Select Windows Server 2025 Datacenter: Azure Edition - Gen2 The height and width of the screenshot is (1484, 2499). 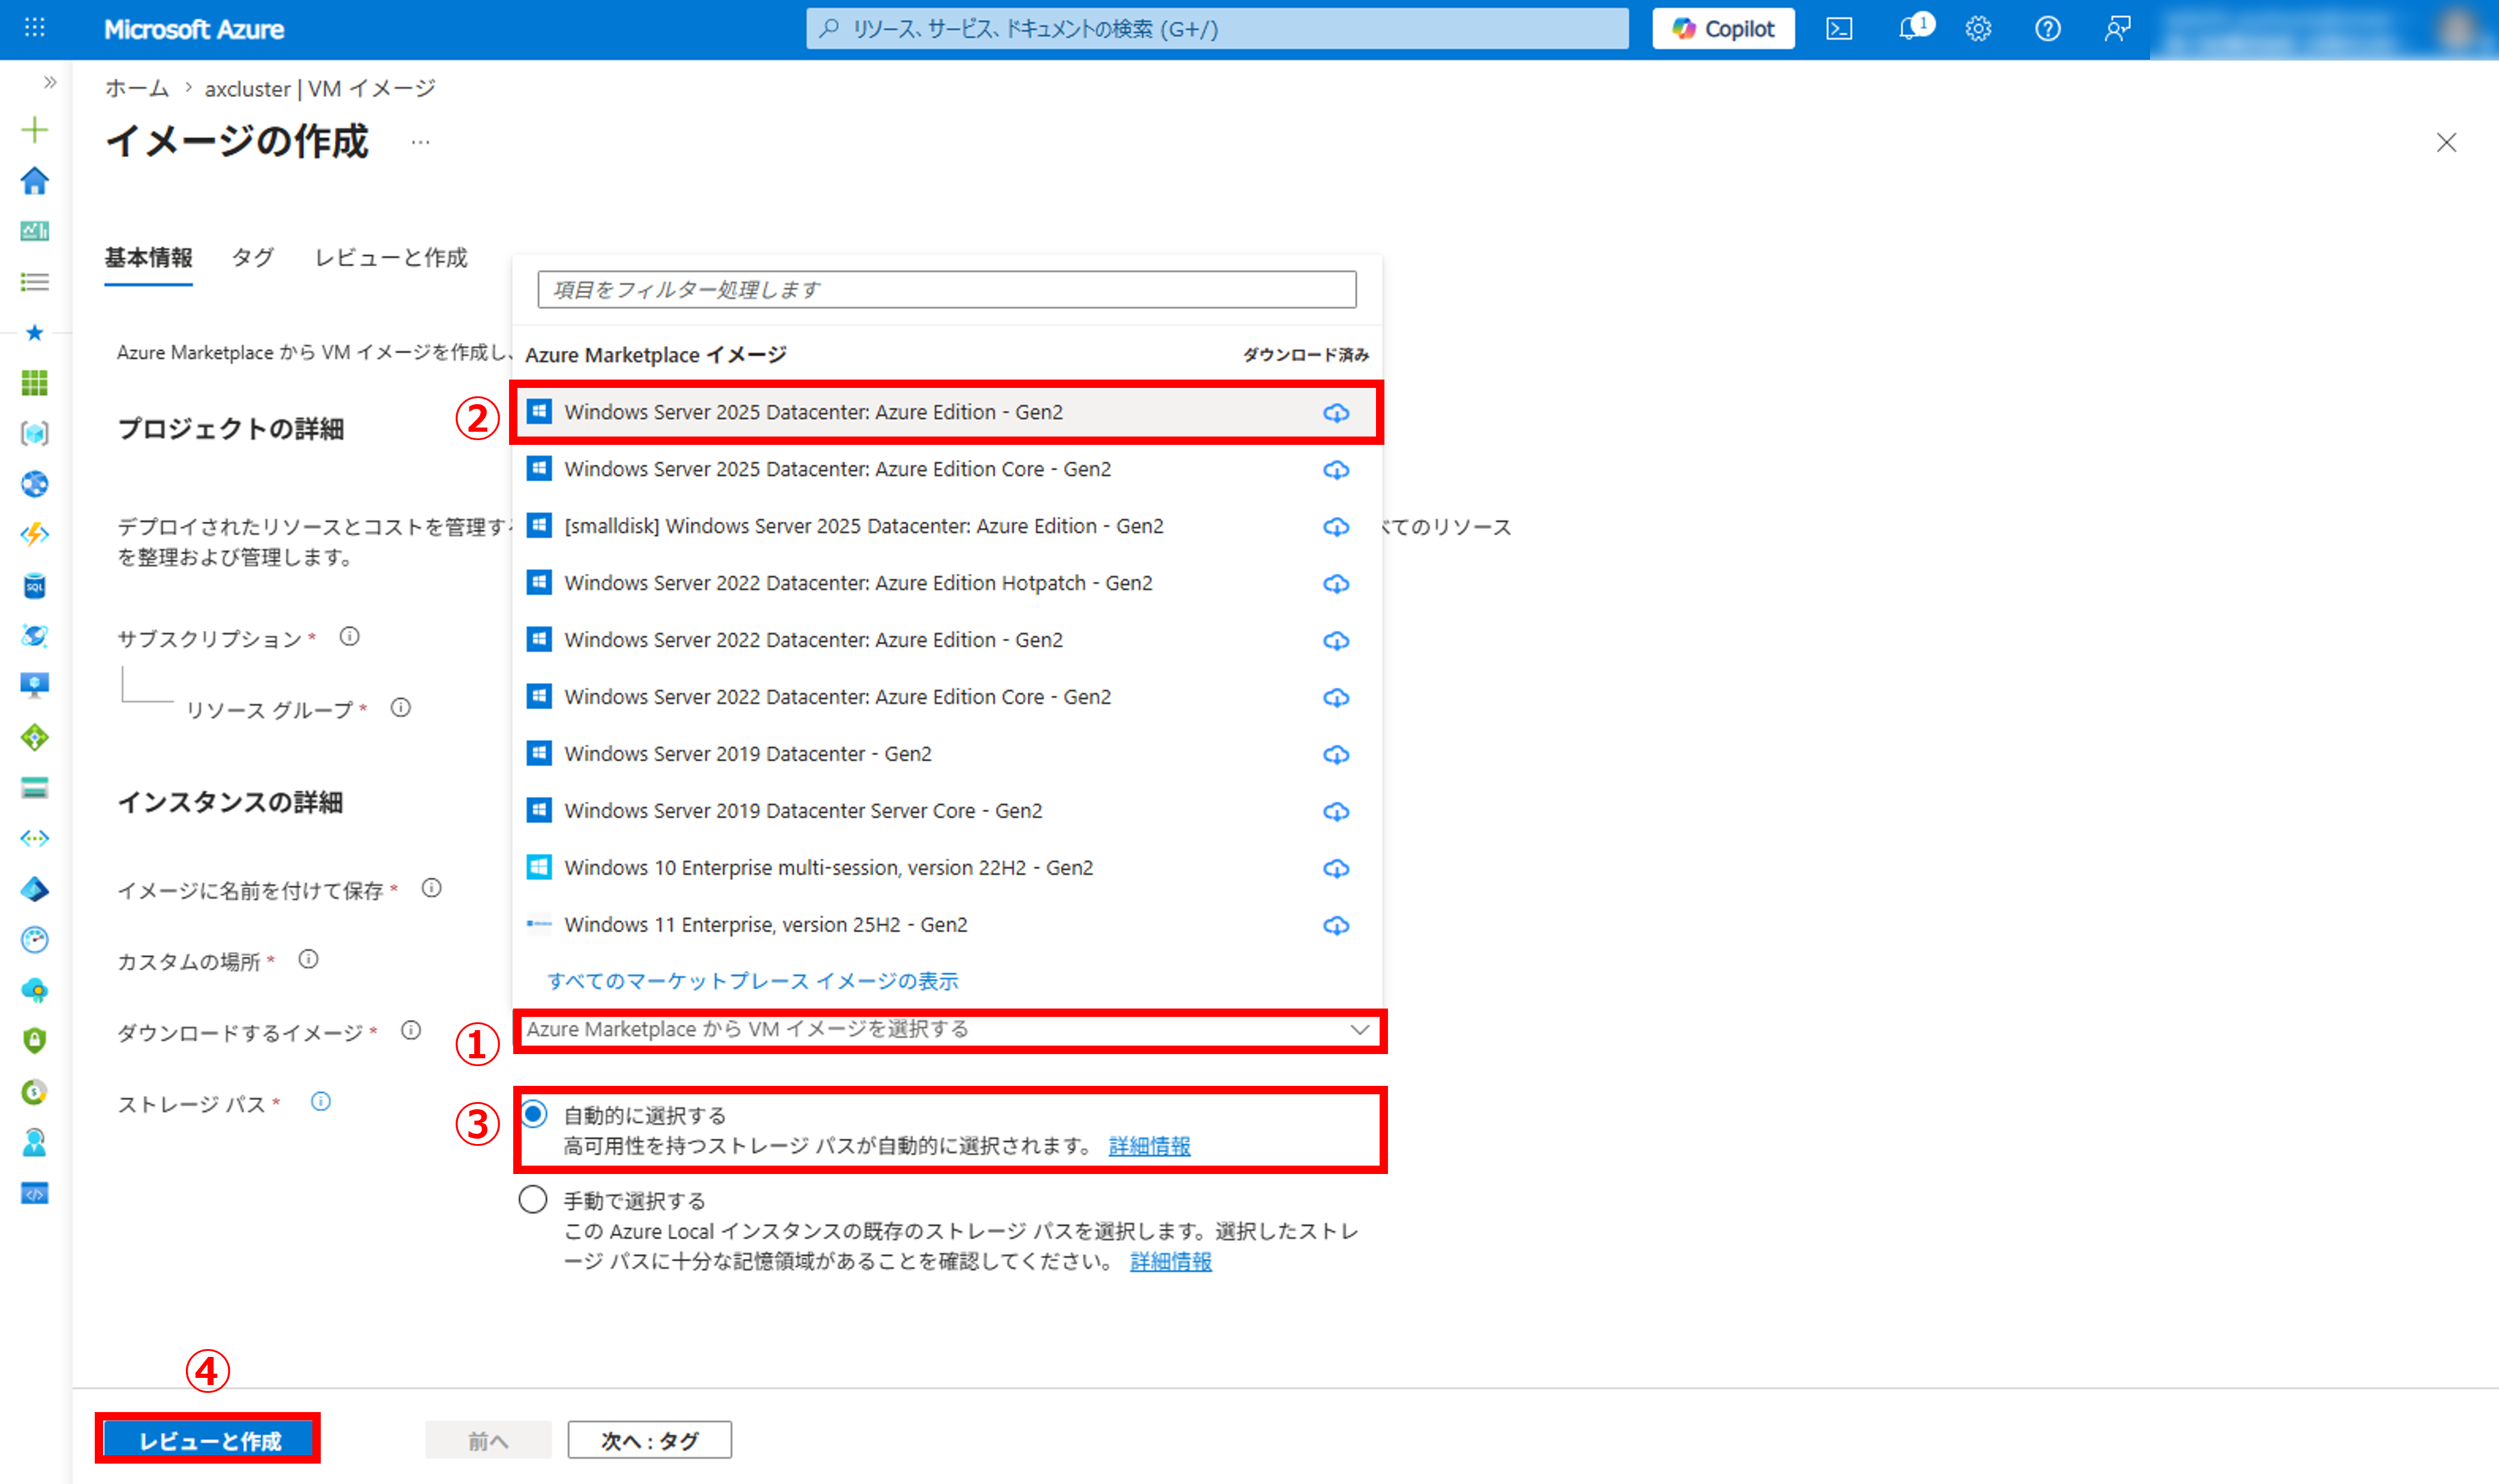pyautogui.click(x=947, y=412)
